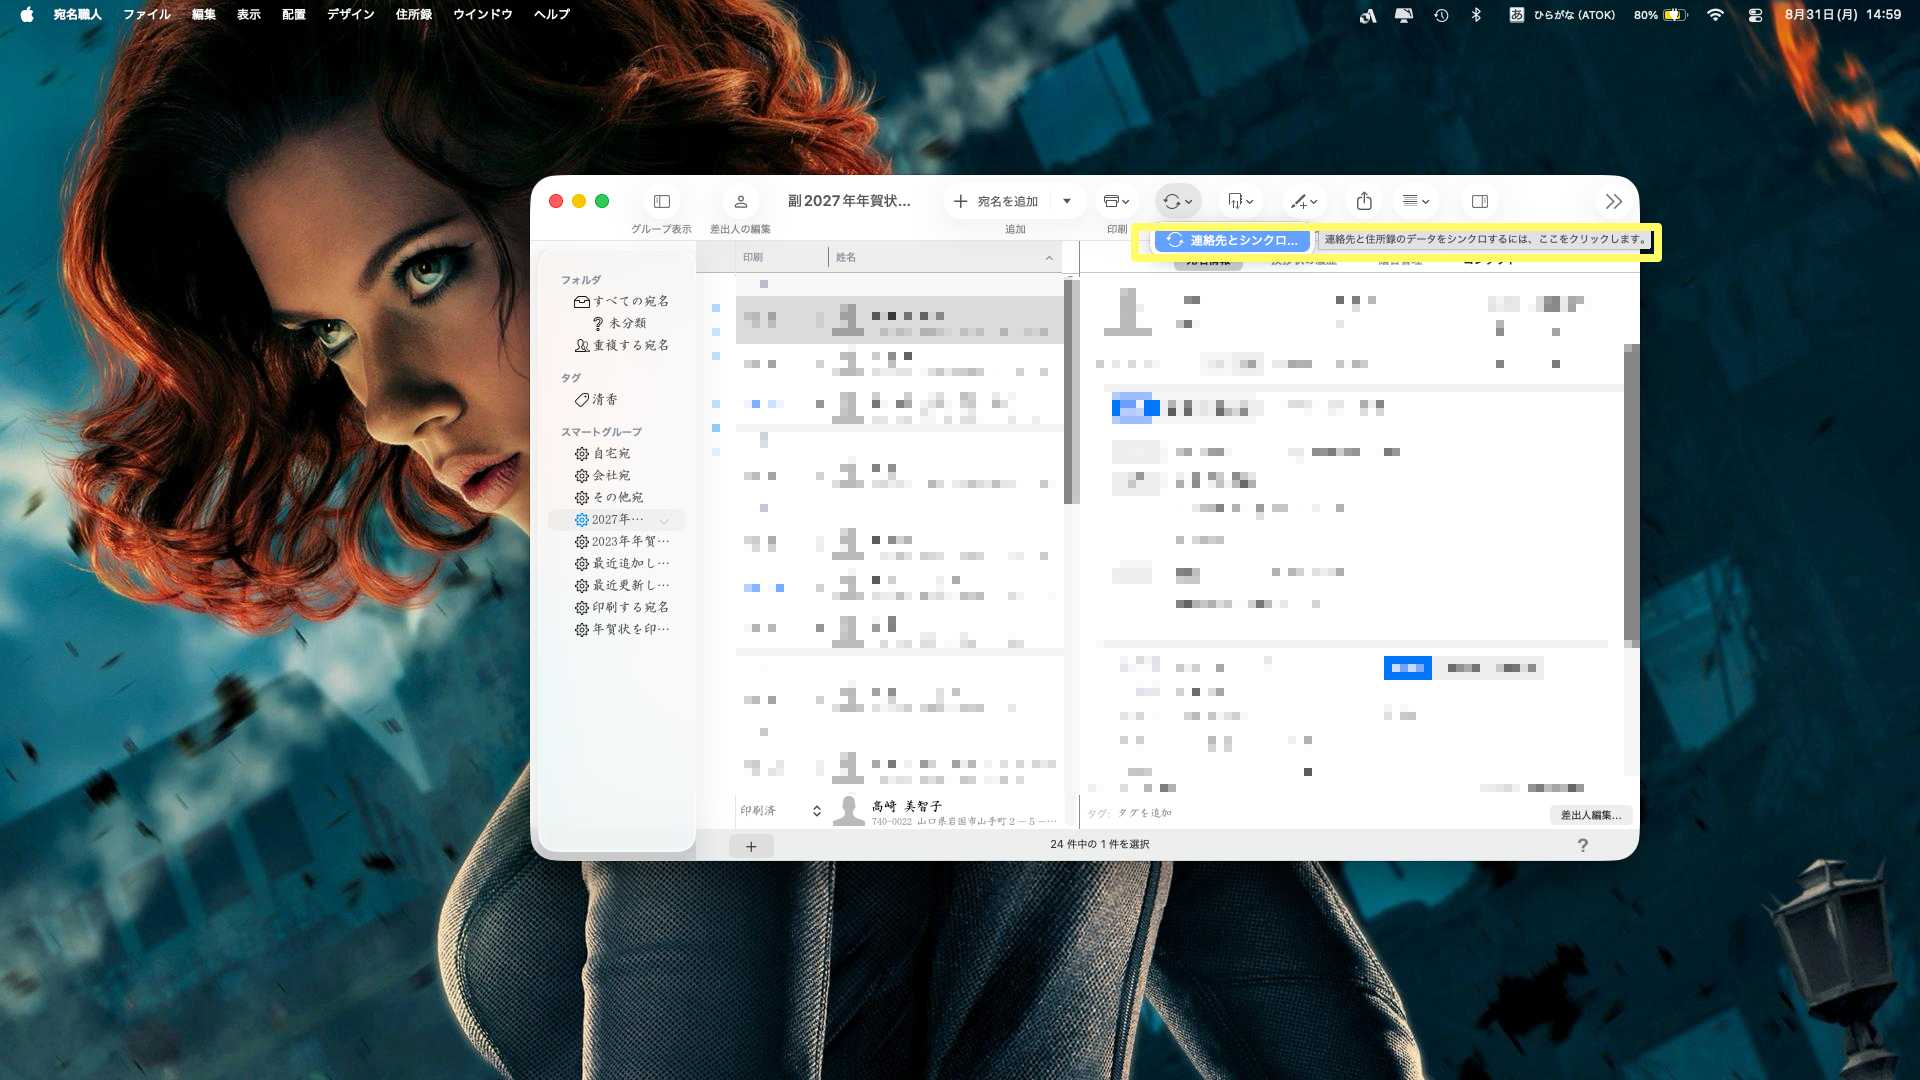Viewport: 1920px width, 1080px height.
Task: Click the gear icon beside 自宅宛
Action: [x=581, y=453]
